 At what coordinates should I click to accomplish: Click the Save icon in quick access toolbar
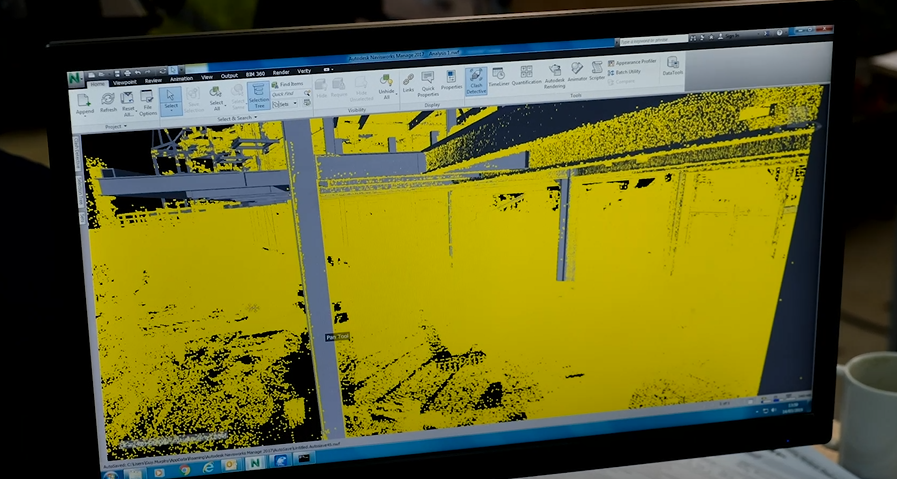click(117, 74)
